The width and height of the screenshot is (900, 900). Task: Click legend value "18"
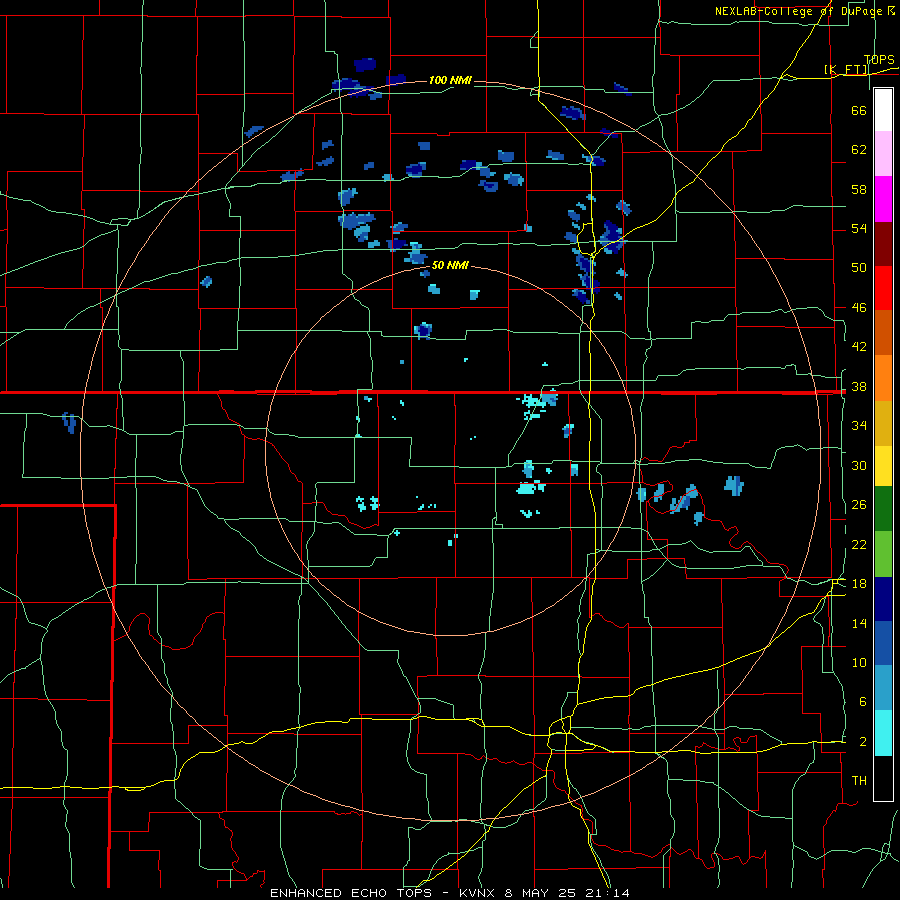coord(859,584)
